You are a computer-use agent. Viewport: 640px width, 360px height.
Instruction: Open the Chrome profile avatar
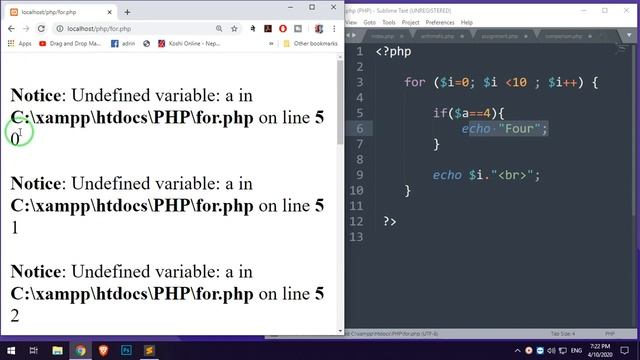319,29
